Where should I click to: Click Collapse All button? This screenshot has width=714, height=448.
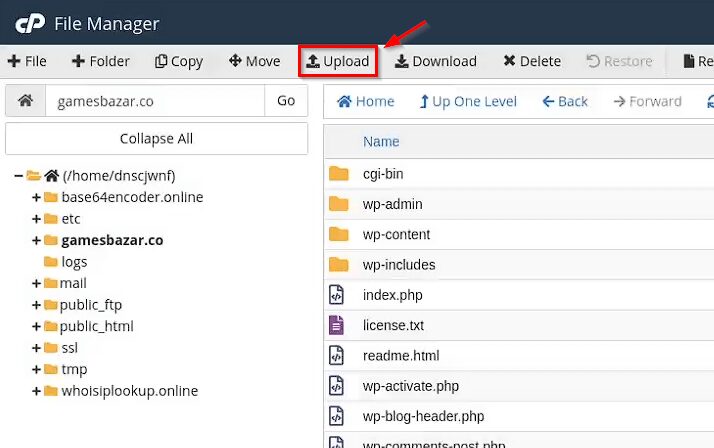(156, 138)
